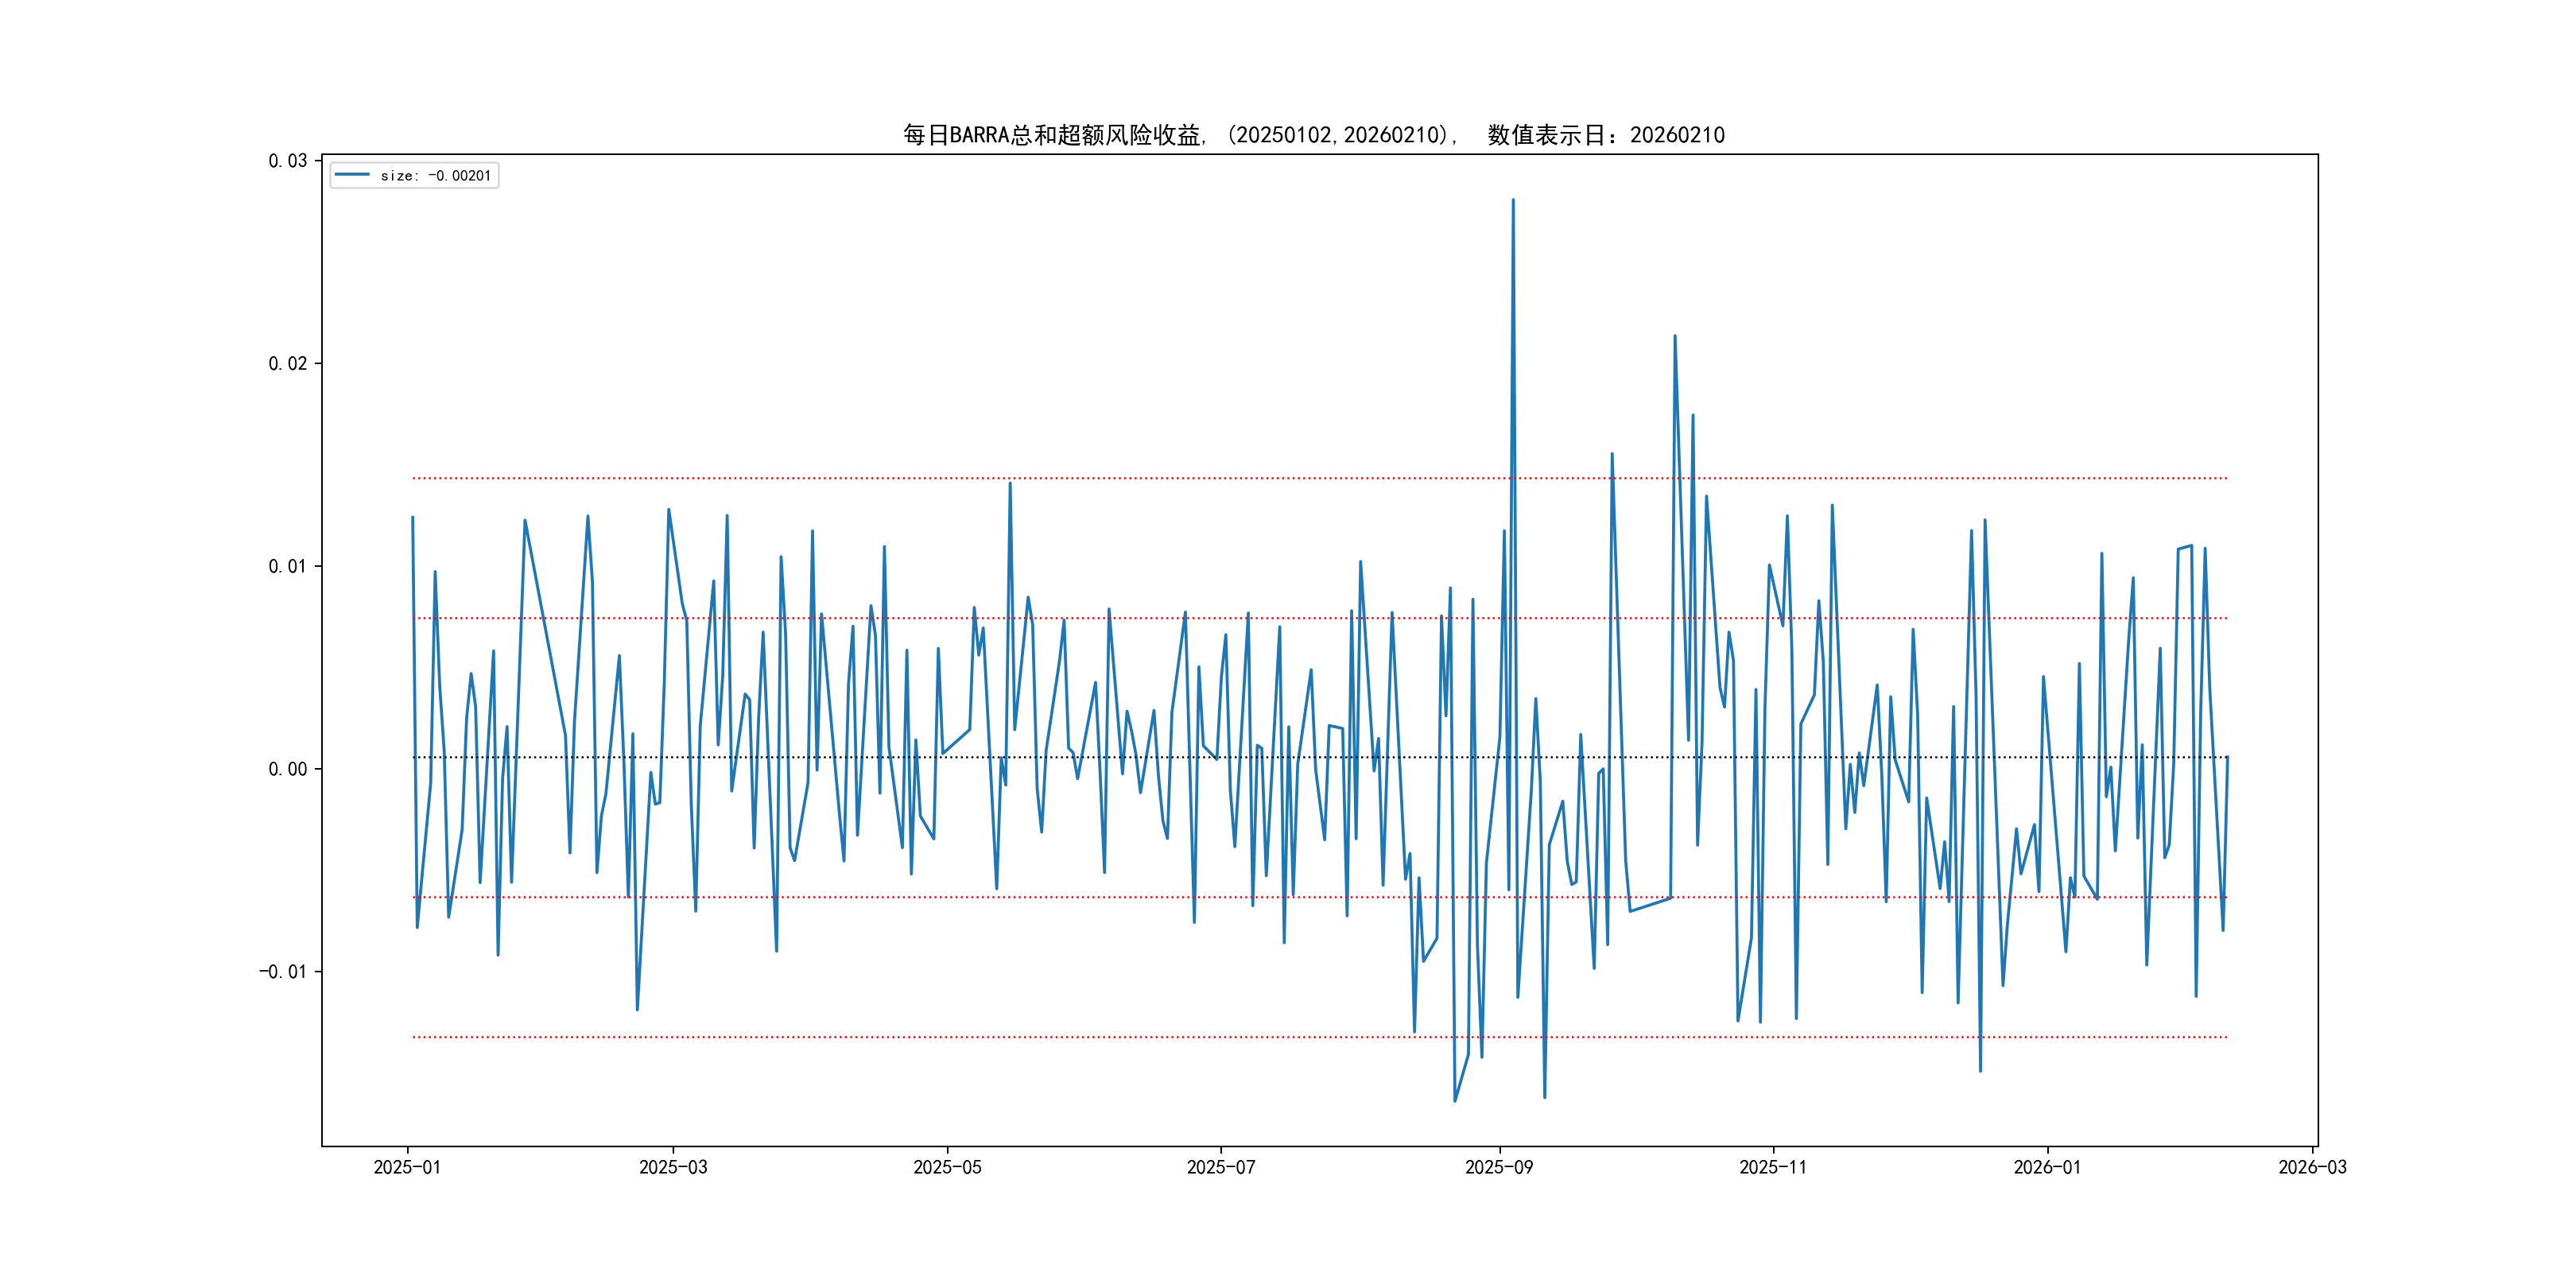Click the chart title text at top
This screenshot has width=2576, height=1288.
pyautogui.click(x=1313, y=135)
